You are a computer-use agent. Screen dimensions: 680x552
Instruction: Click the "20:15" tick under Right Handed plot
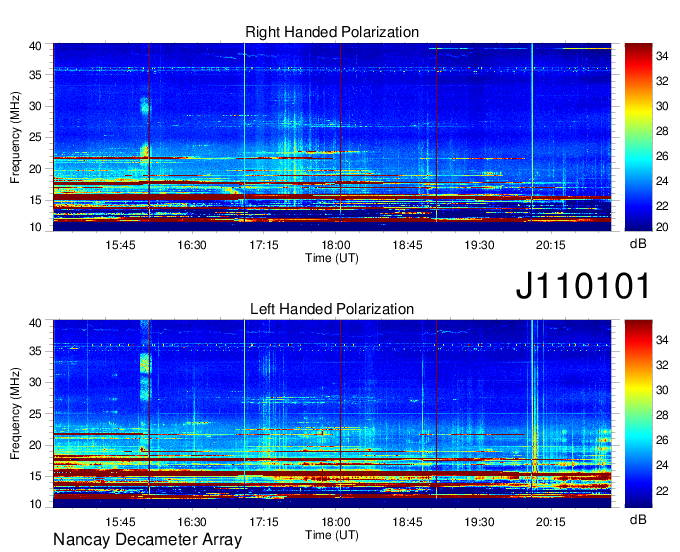[551, 245]
